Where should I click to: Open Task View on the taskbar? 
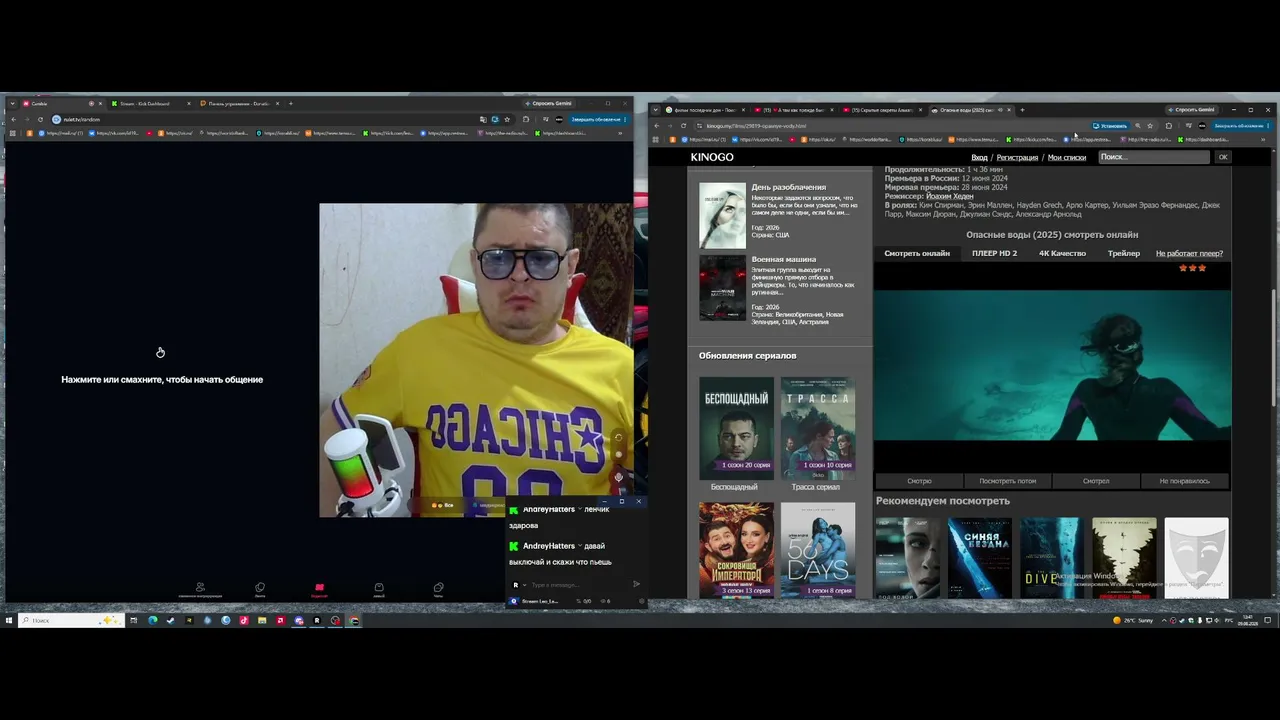[x=133, y=620]
